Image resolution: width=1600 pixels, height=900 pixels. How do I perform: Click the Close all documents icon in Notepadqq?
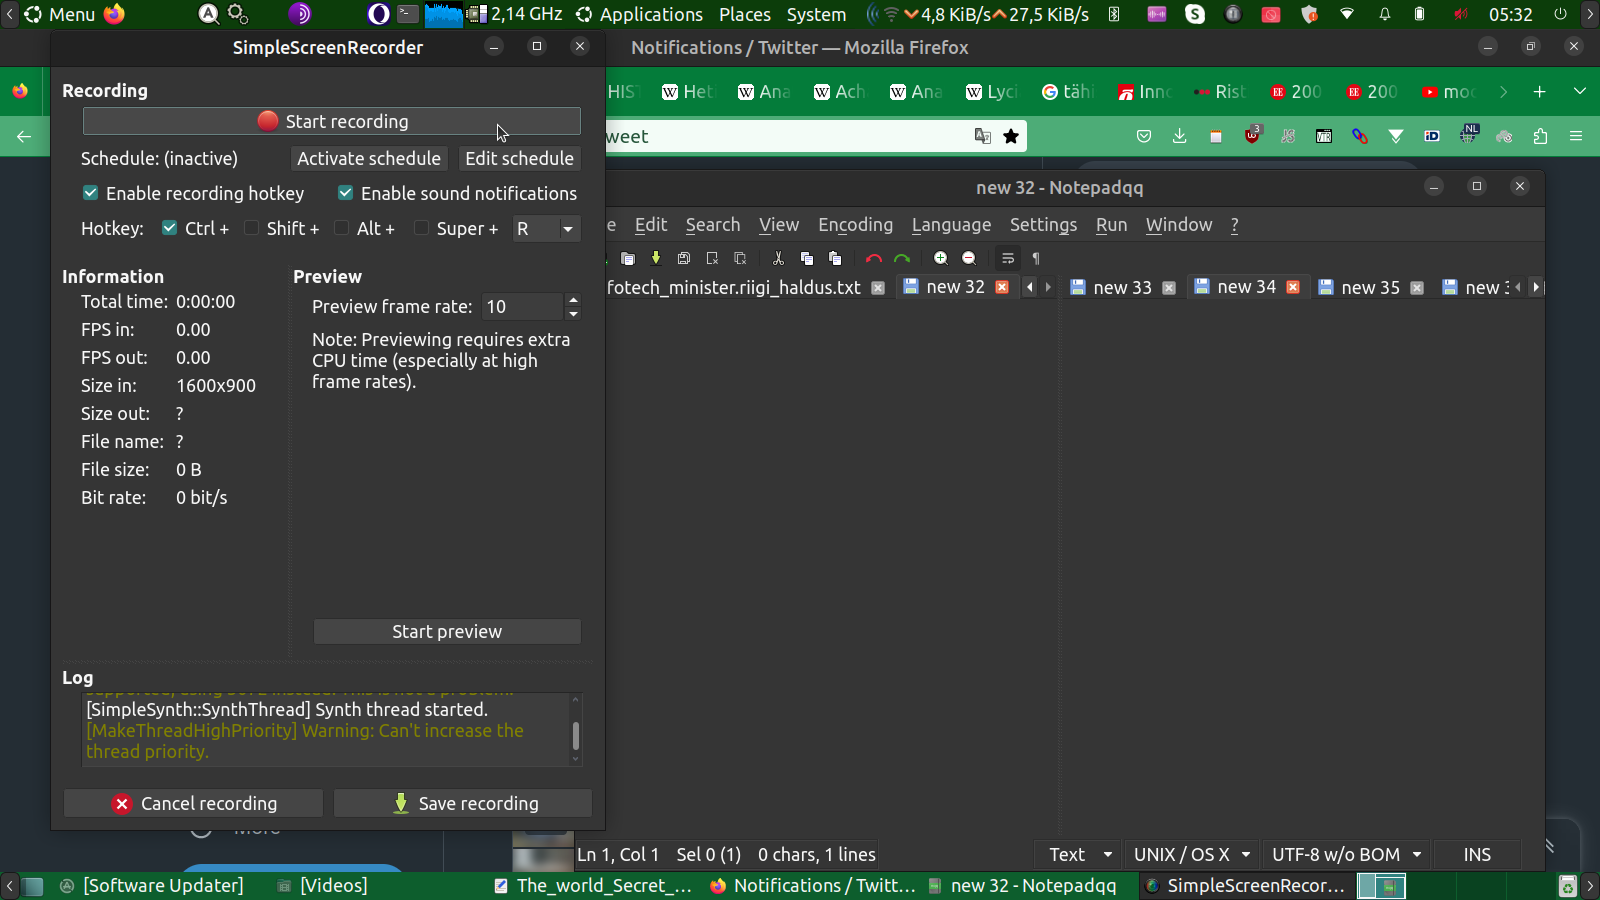click(740, 258)
